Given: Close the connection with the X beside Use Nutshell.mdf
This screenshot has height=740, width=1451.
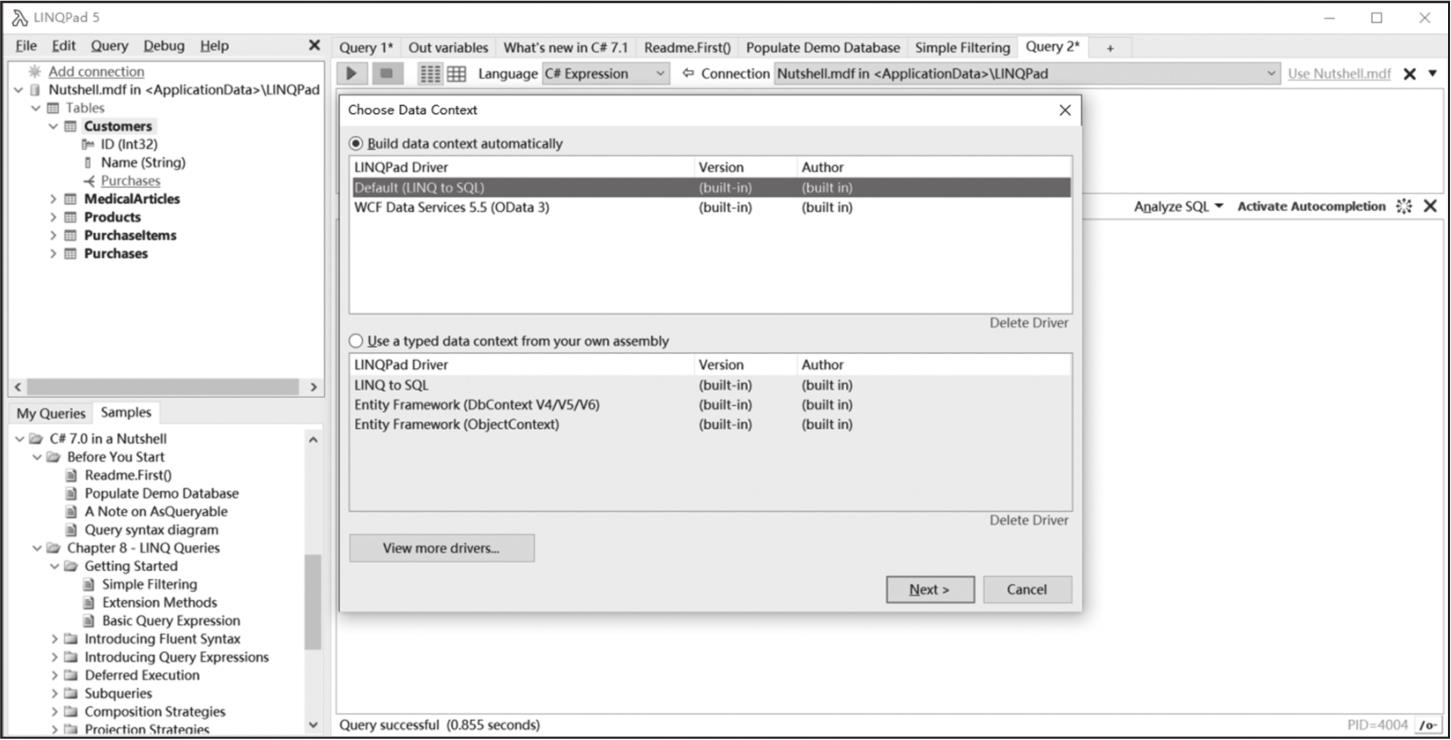Looking at the screenshot, I should coord(1409,74).
